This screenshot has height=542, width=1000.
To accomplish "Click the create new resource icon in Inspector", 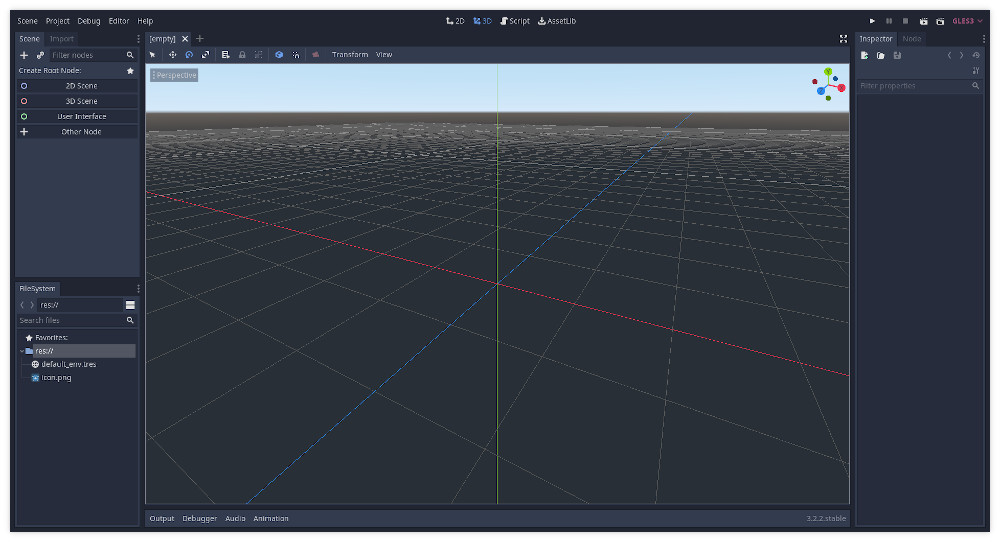I will pyautogui.click(x=864, y=55).
